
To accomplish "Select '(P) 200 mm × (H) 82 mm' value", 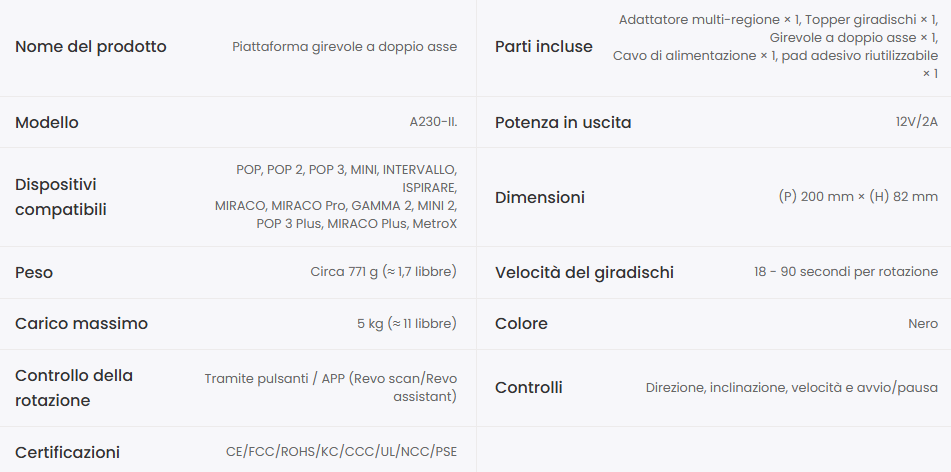I will (858, 197).
